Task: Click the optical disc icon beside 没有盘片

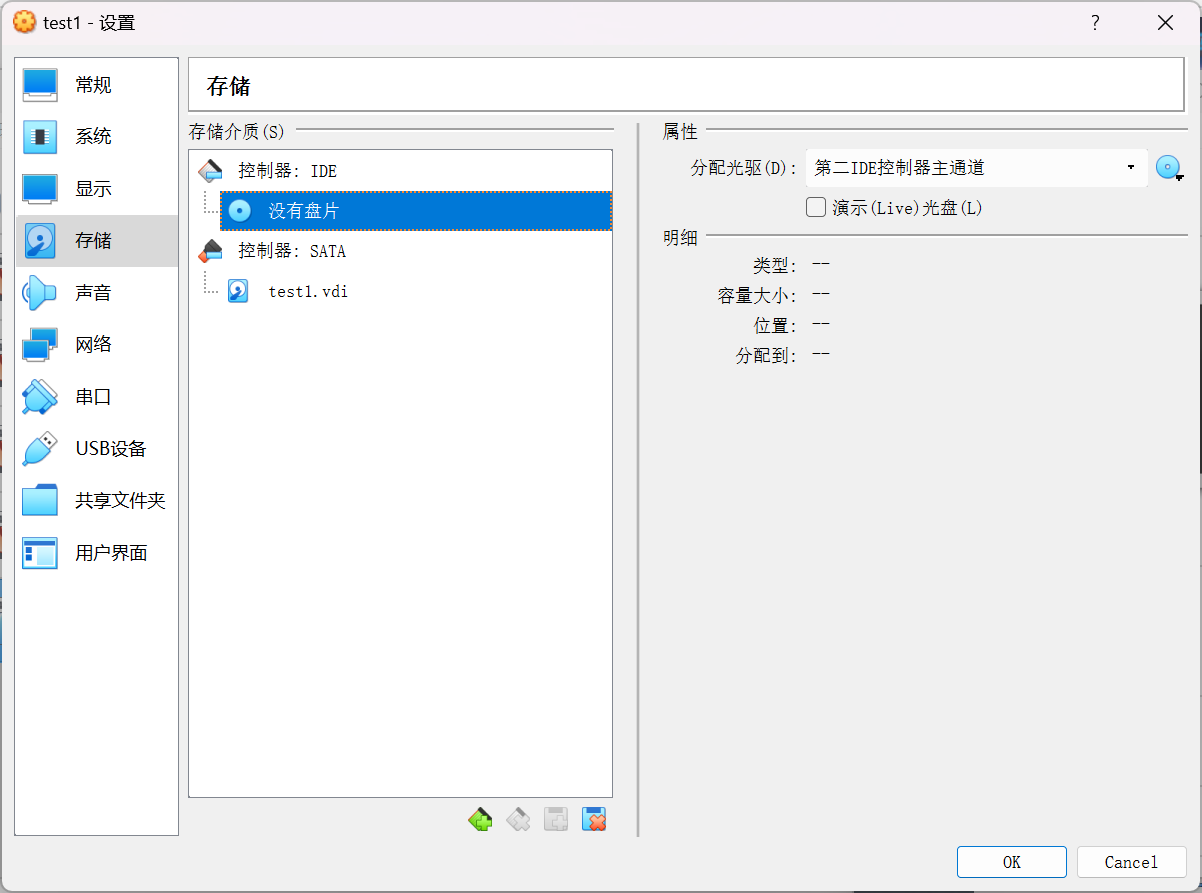Action: pos(240,211)
